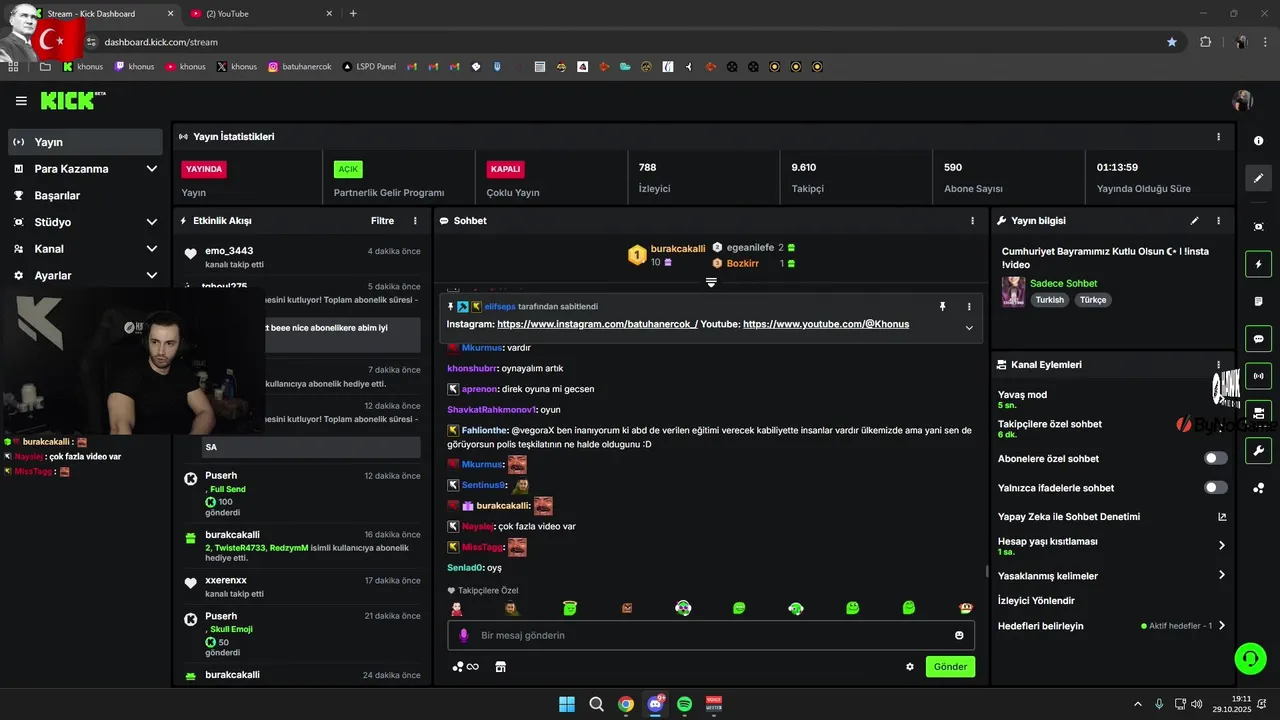This screenshot has height=720, width=1280.
Task: Open Yasaklanmış kelimeler arrow
Action: point(1222,575)
